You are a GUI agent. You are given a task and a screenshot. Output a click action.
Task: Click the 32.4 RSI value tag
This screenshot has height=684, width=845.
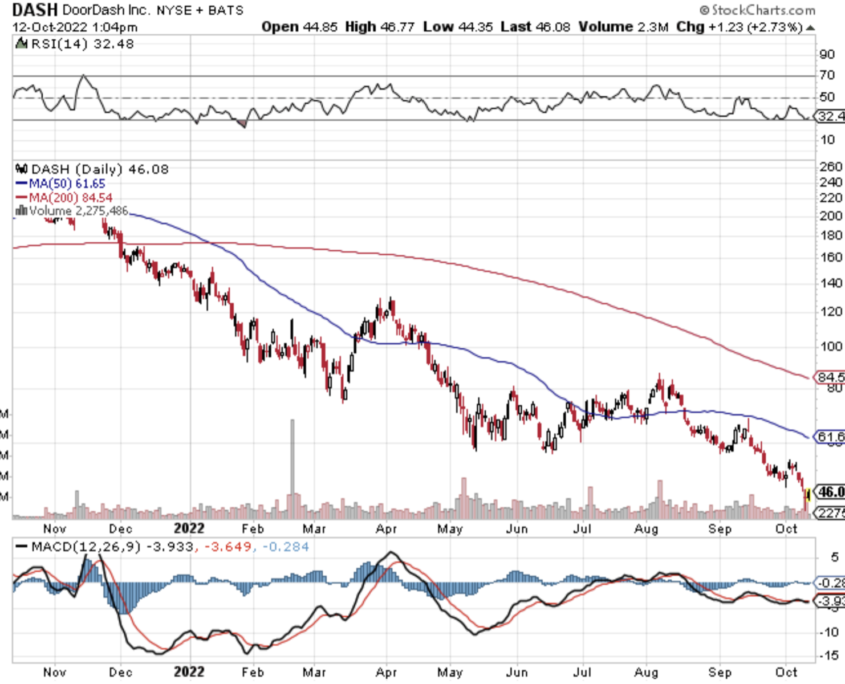[x=830, y=117]
